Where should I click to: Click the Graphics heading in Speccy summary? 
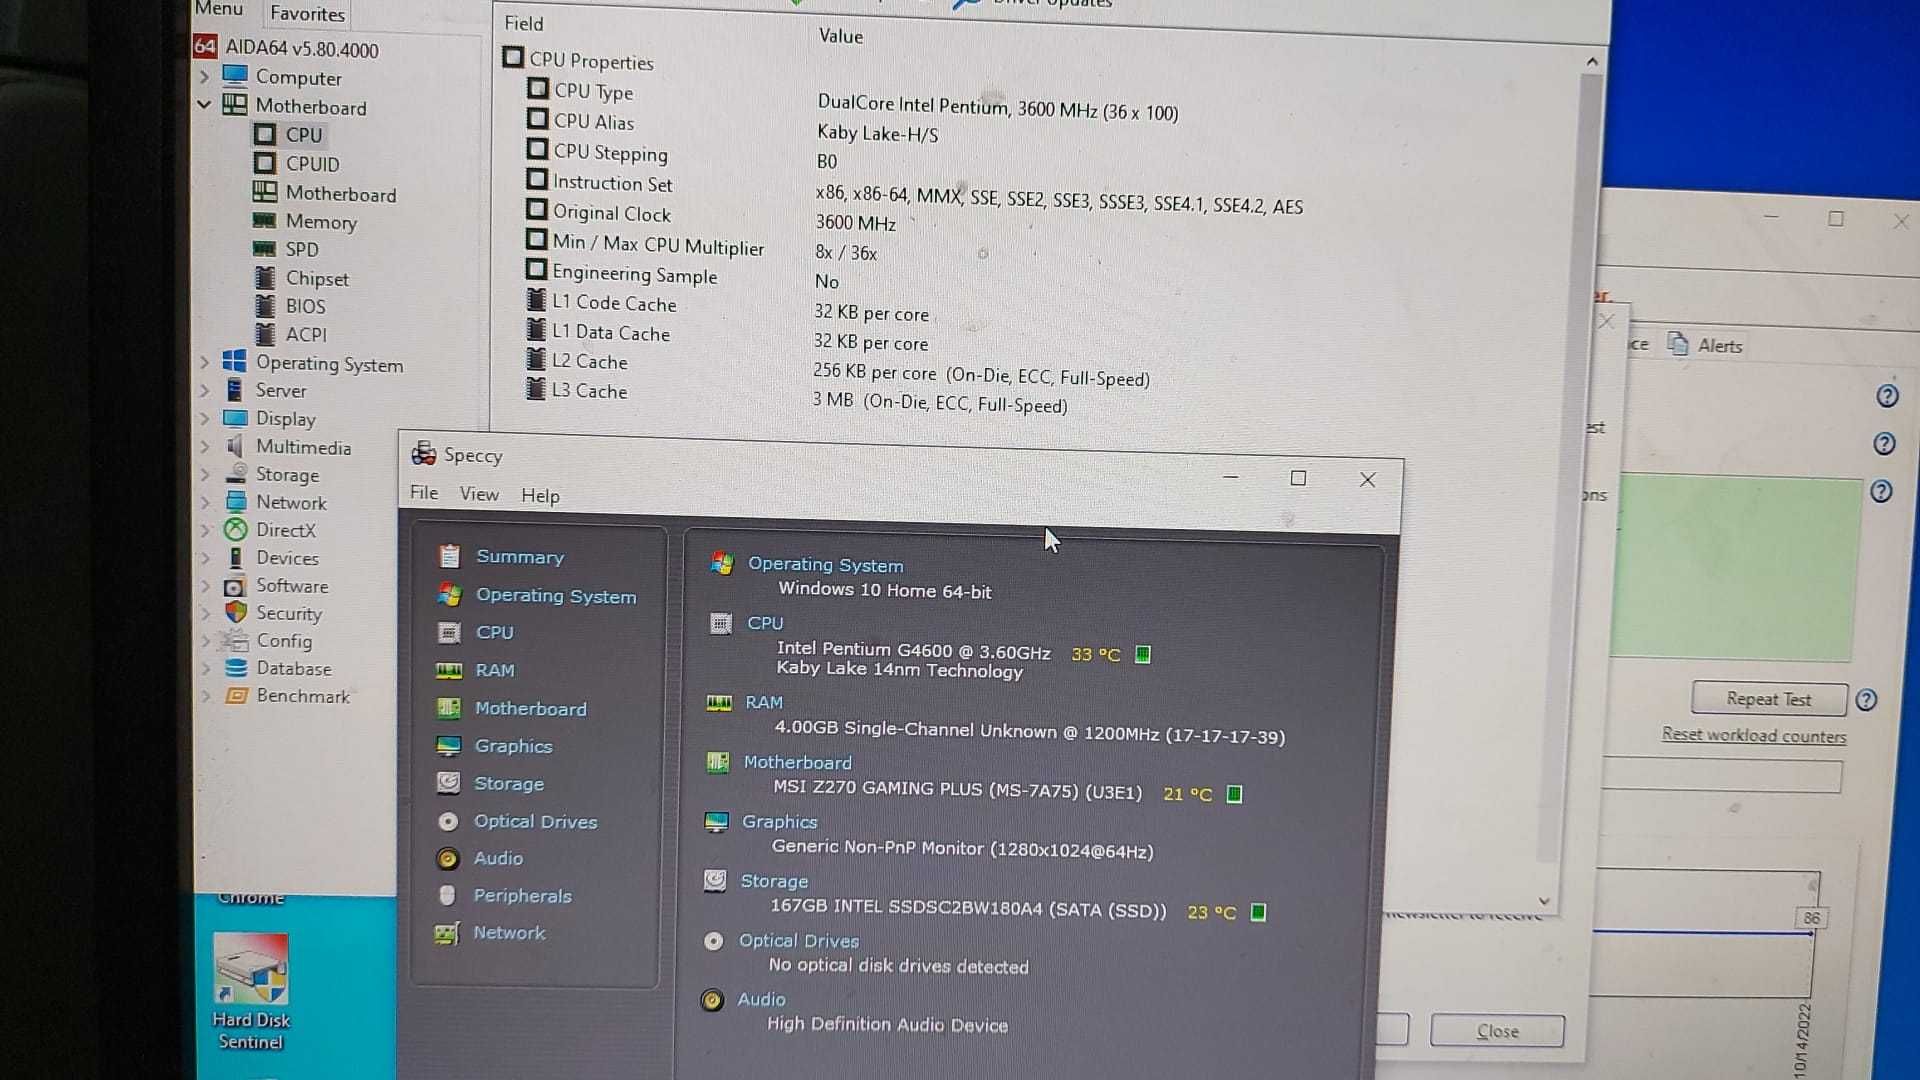coord(779,821)
